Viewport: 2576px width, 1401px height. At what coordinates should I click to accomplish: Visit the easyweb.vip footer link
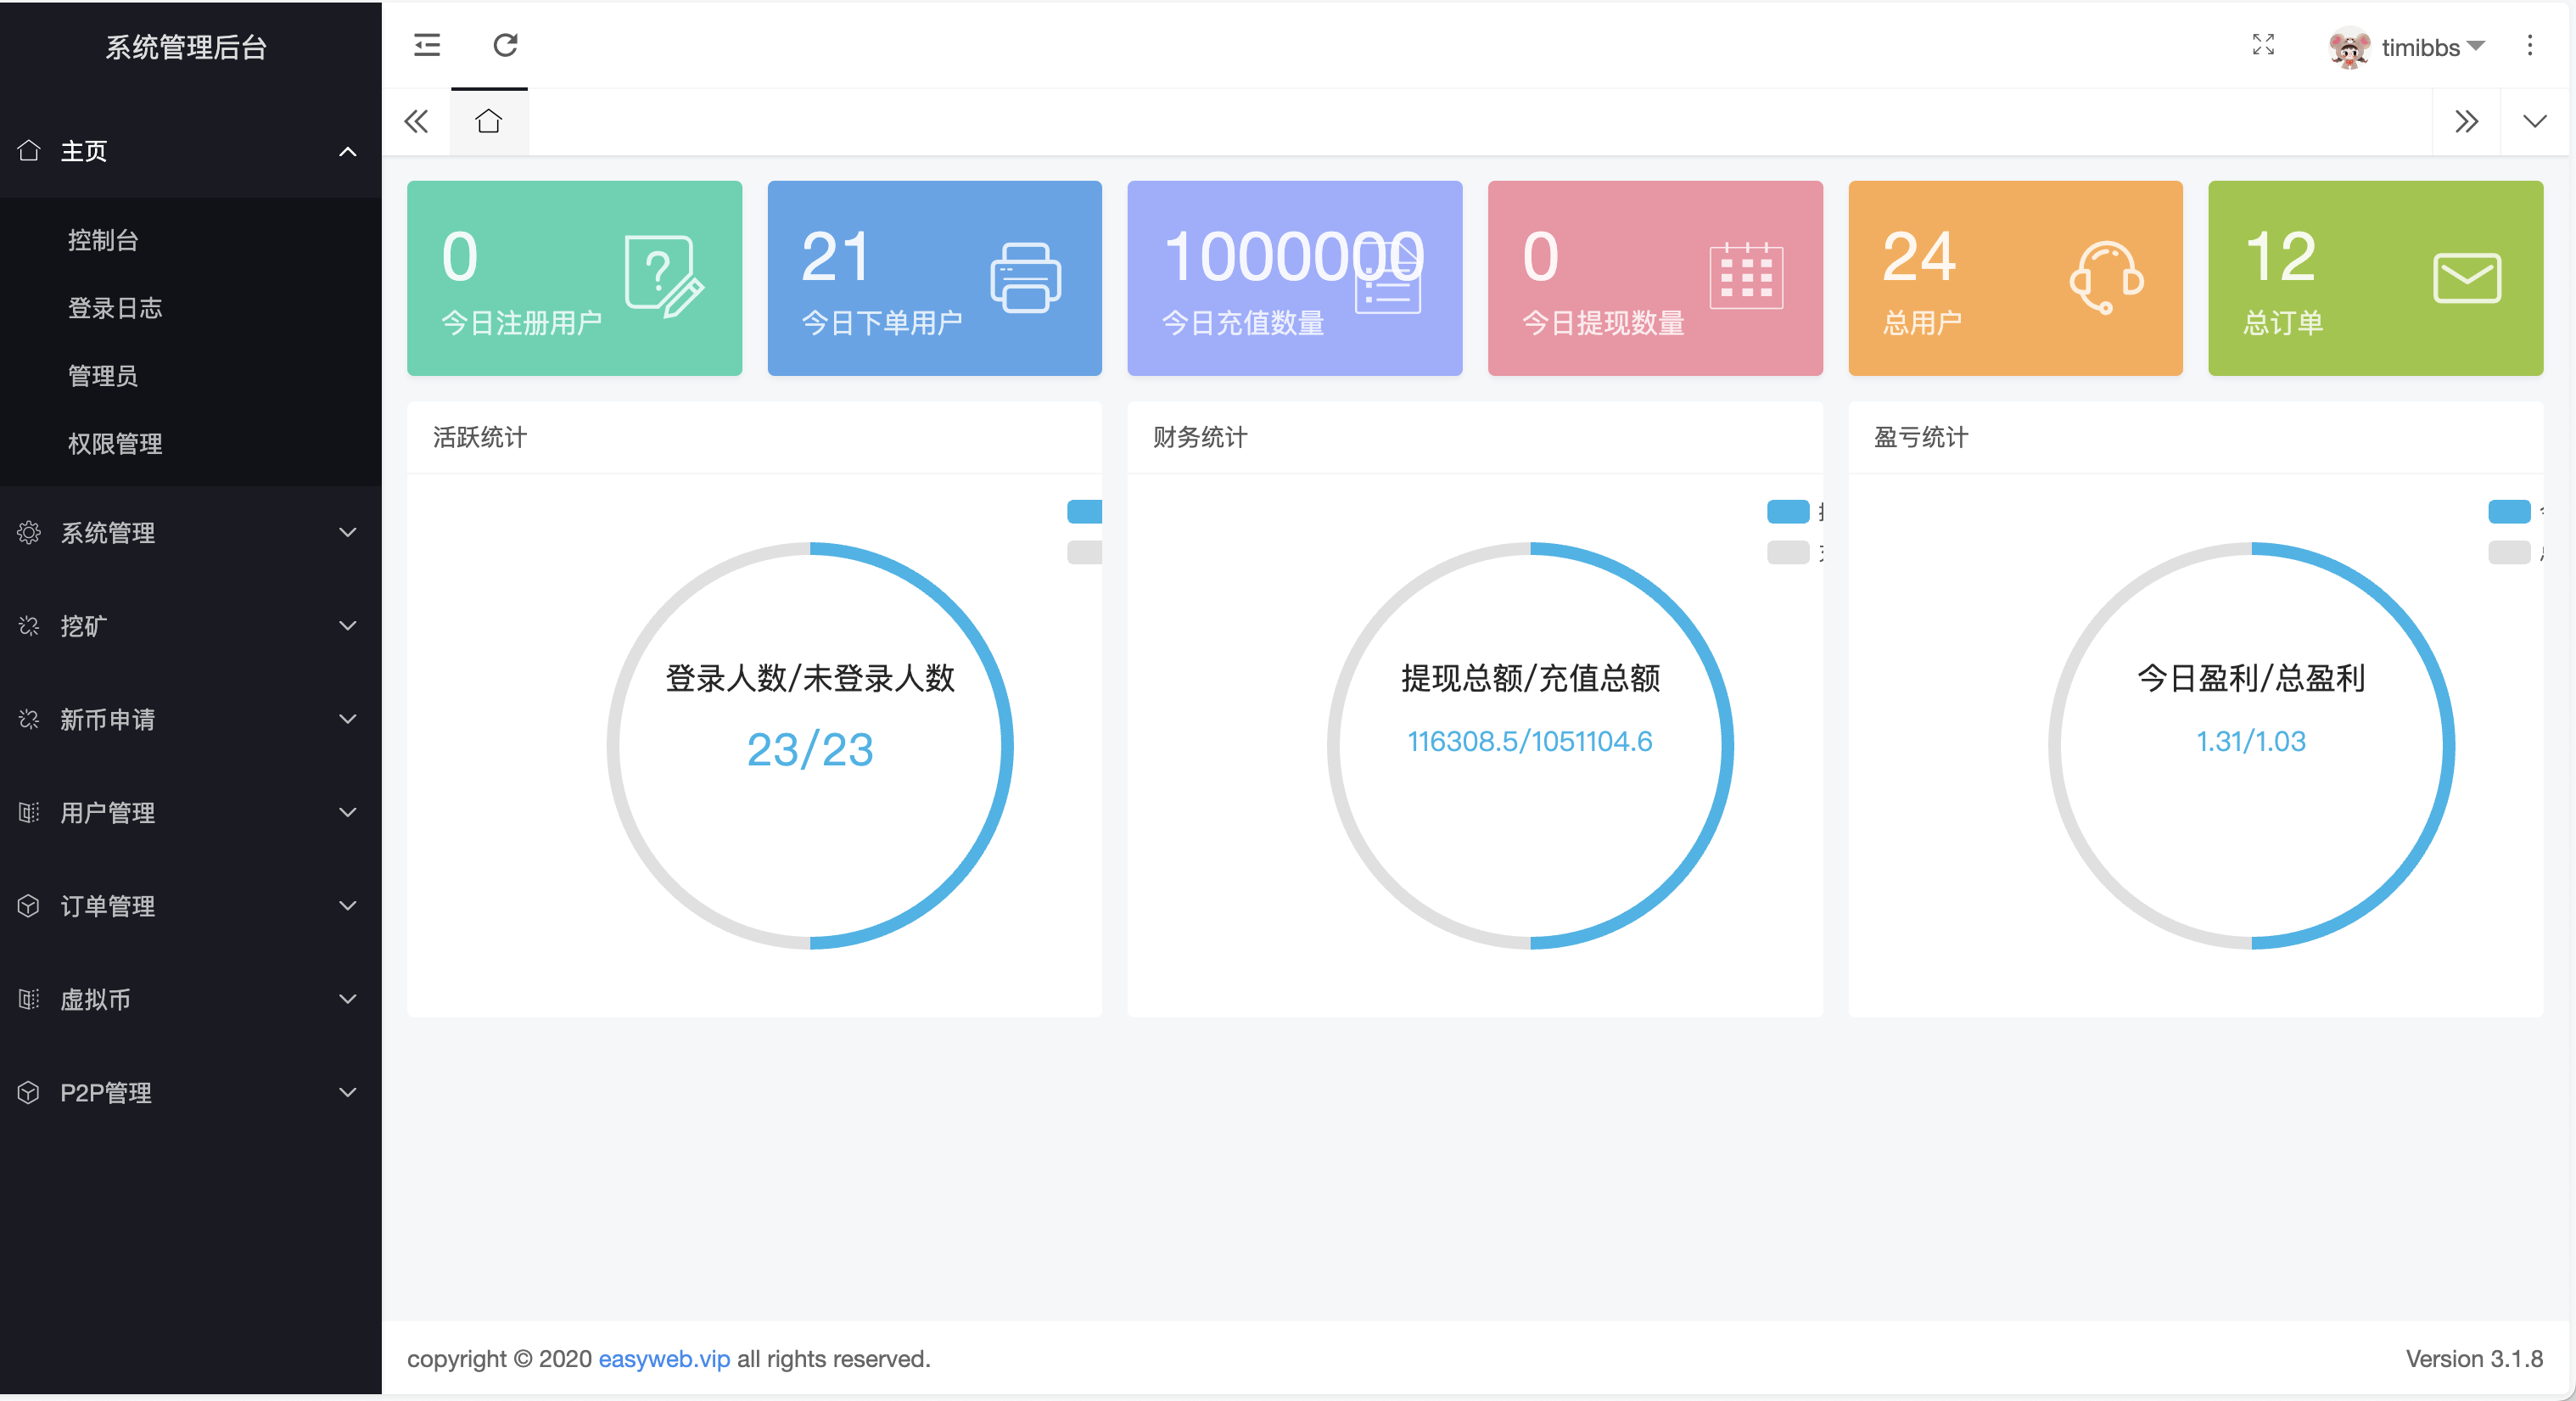663,1358
